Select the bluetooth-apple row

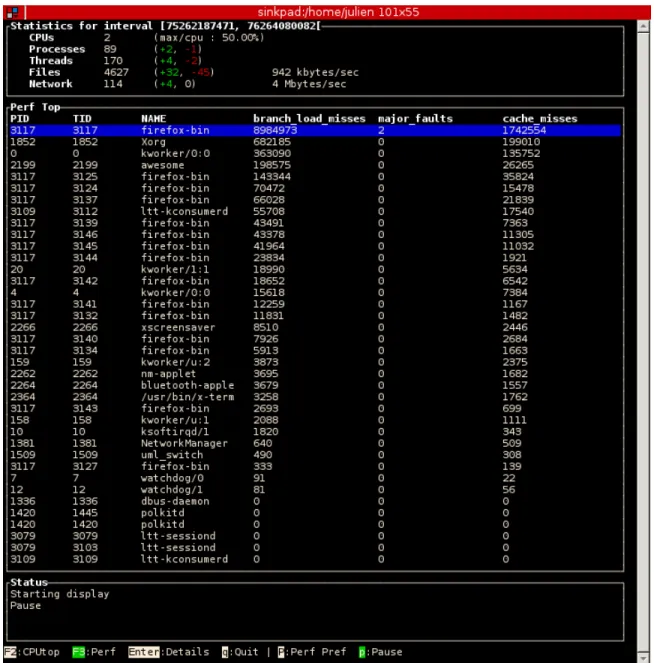tap(315, 385)
